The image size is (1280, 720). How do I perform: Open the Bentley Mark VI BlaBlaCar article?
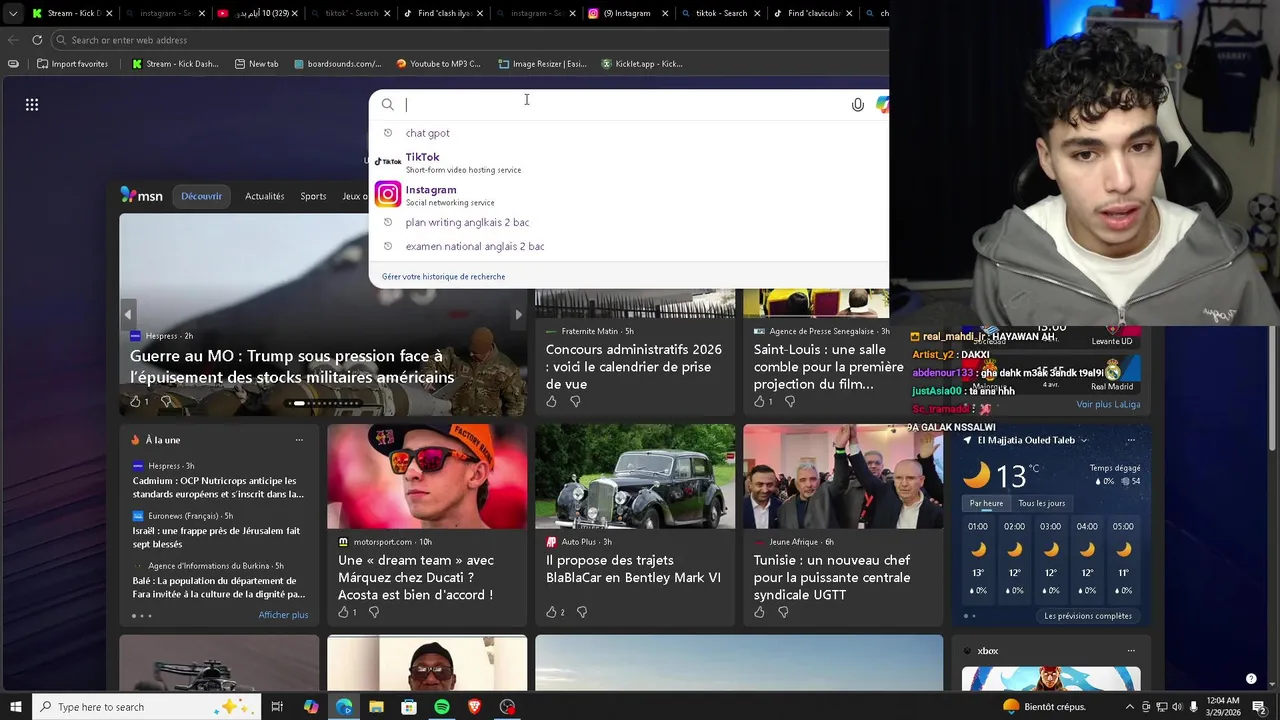click(633, 569)
